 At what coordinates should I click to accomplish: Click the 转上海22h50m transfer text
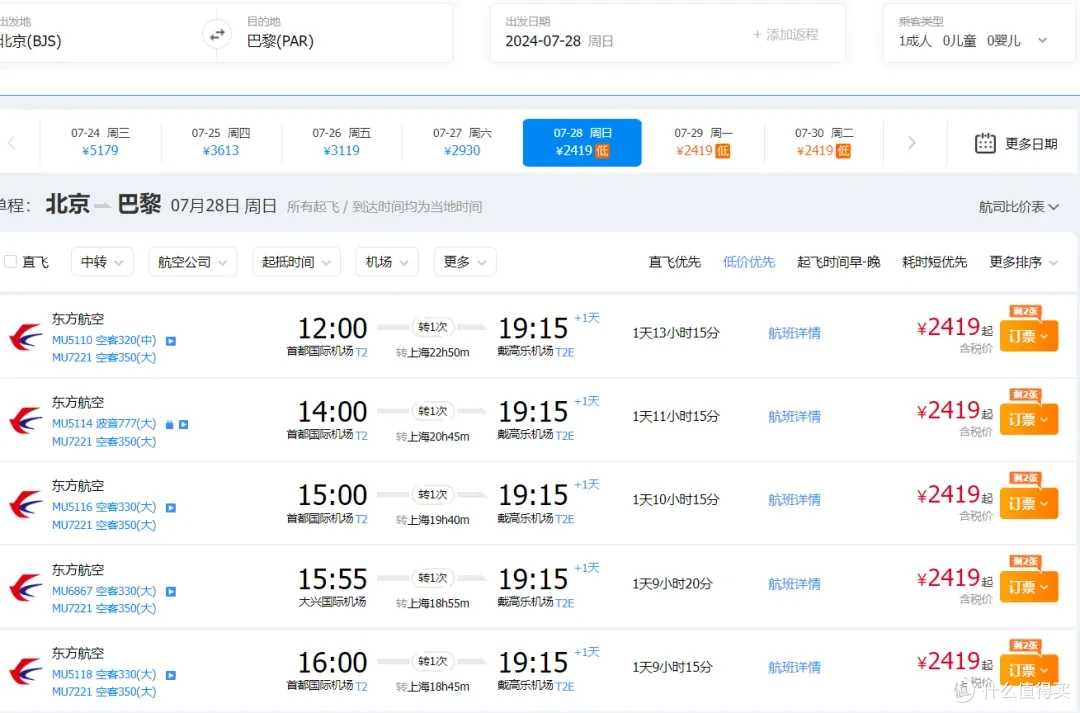click(433, 353)
